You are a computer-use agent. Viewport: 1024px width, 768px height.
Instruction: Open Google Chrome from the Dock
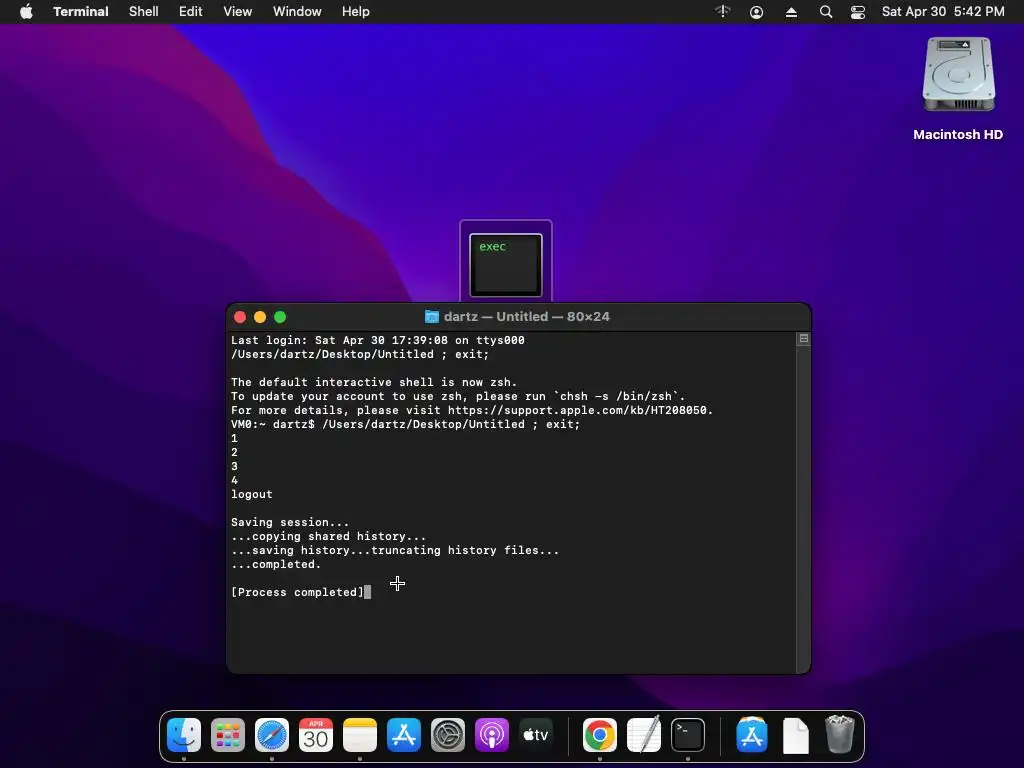coord(600,735)
